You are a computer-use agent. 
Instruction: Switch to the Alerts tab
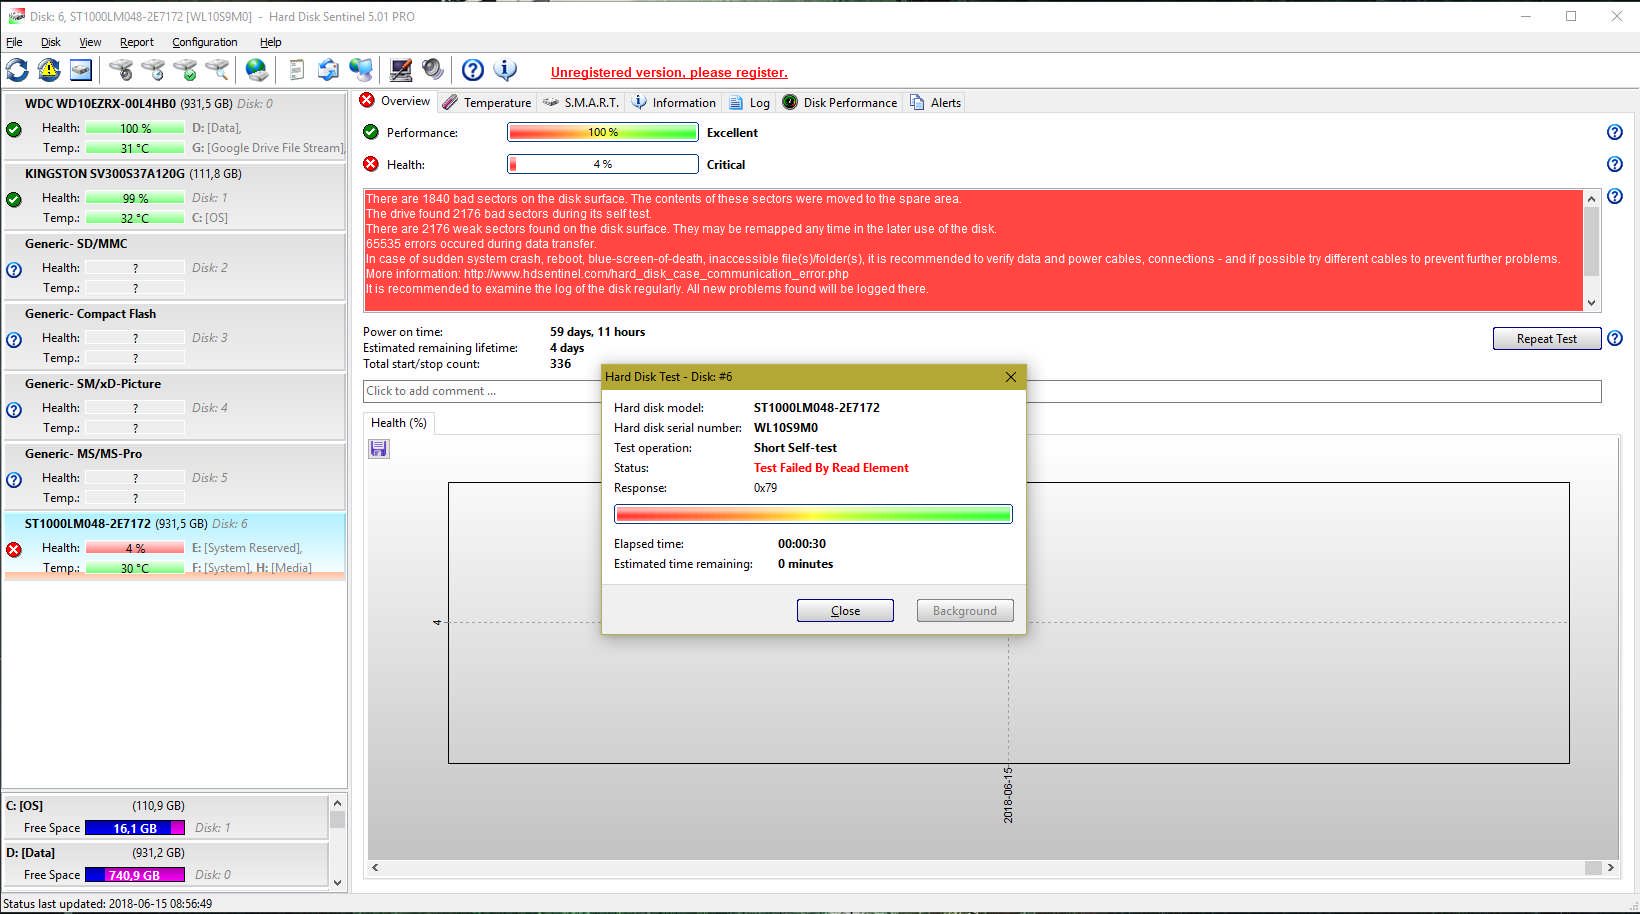click(x=935, y=102)
